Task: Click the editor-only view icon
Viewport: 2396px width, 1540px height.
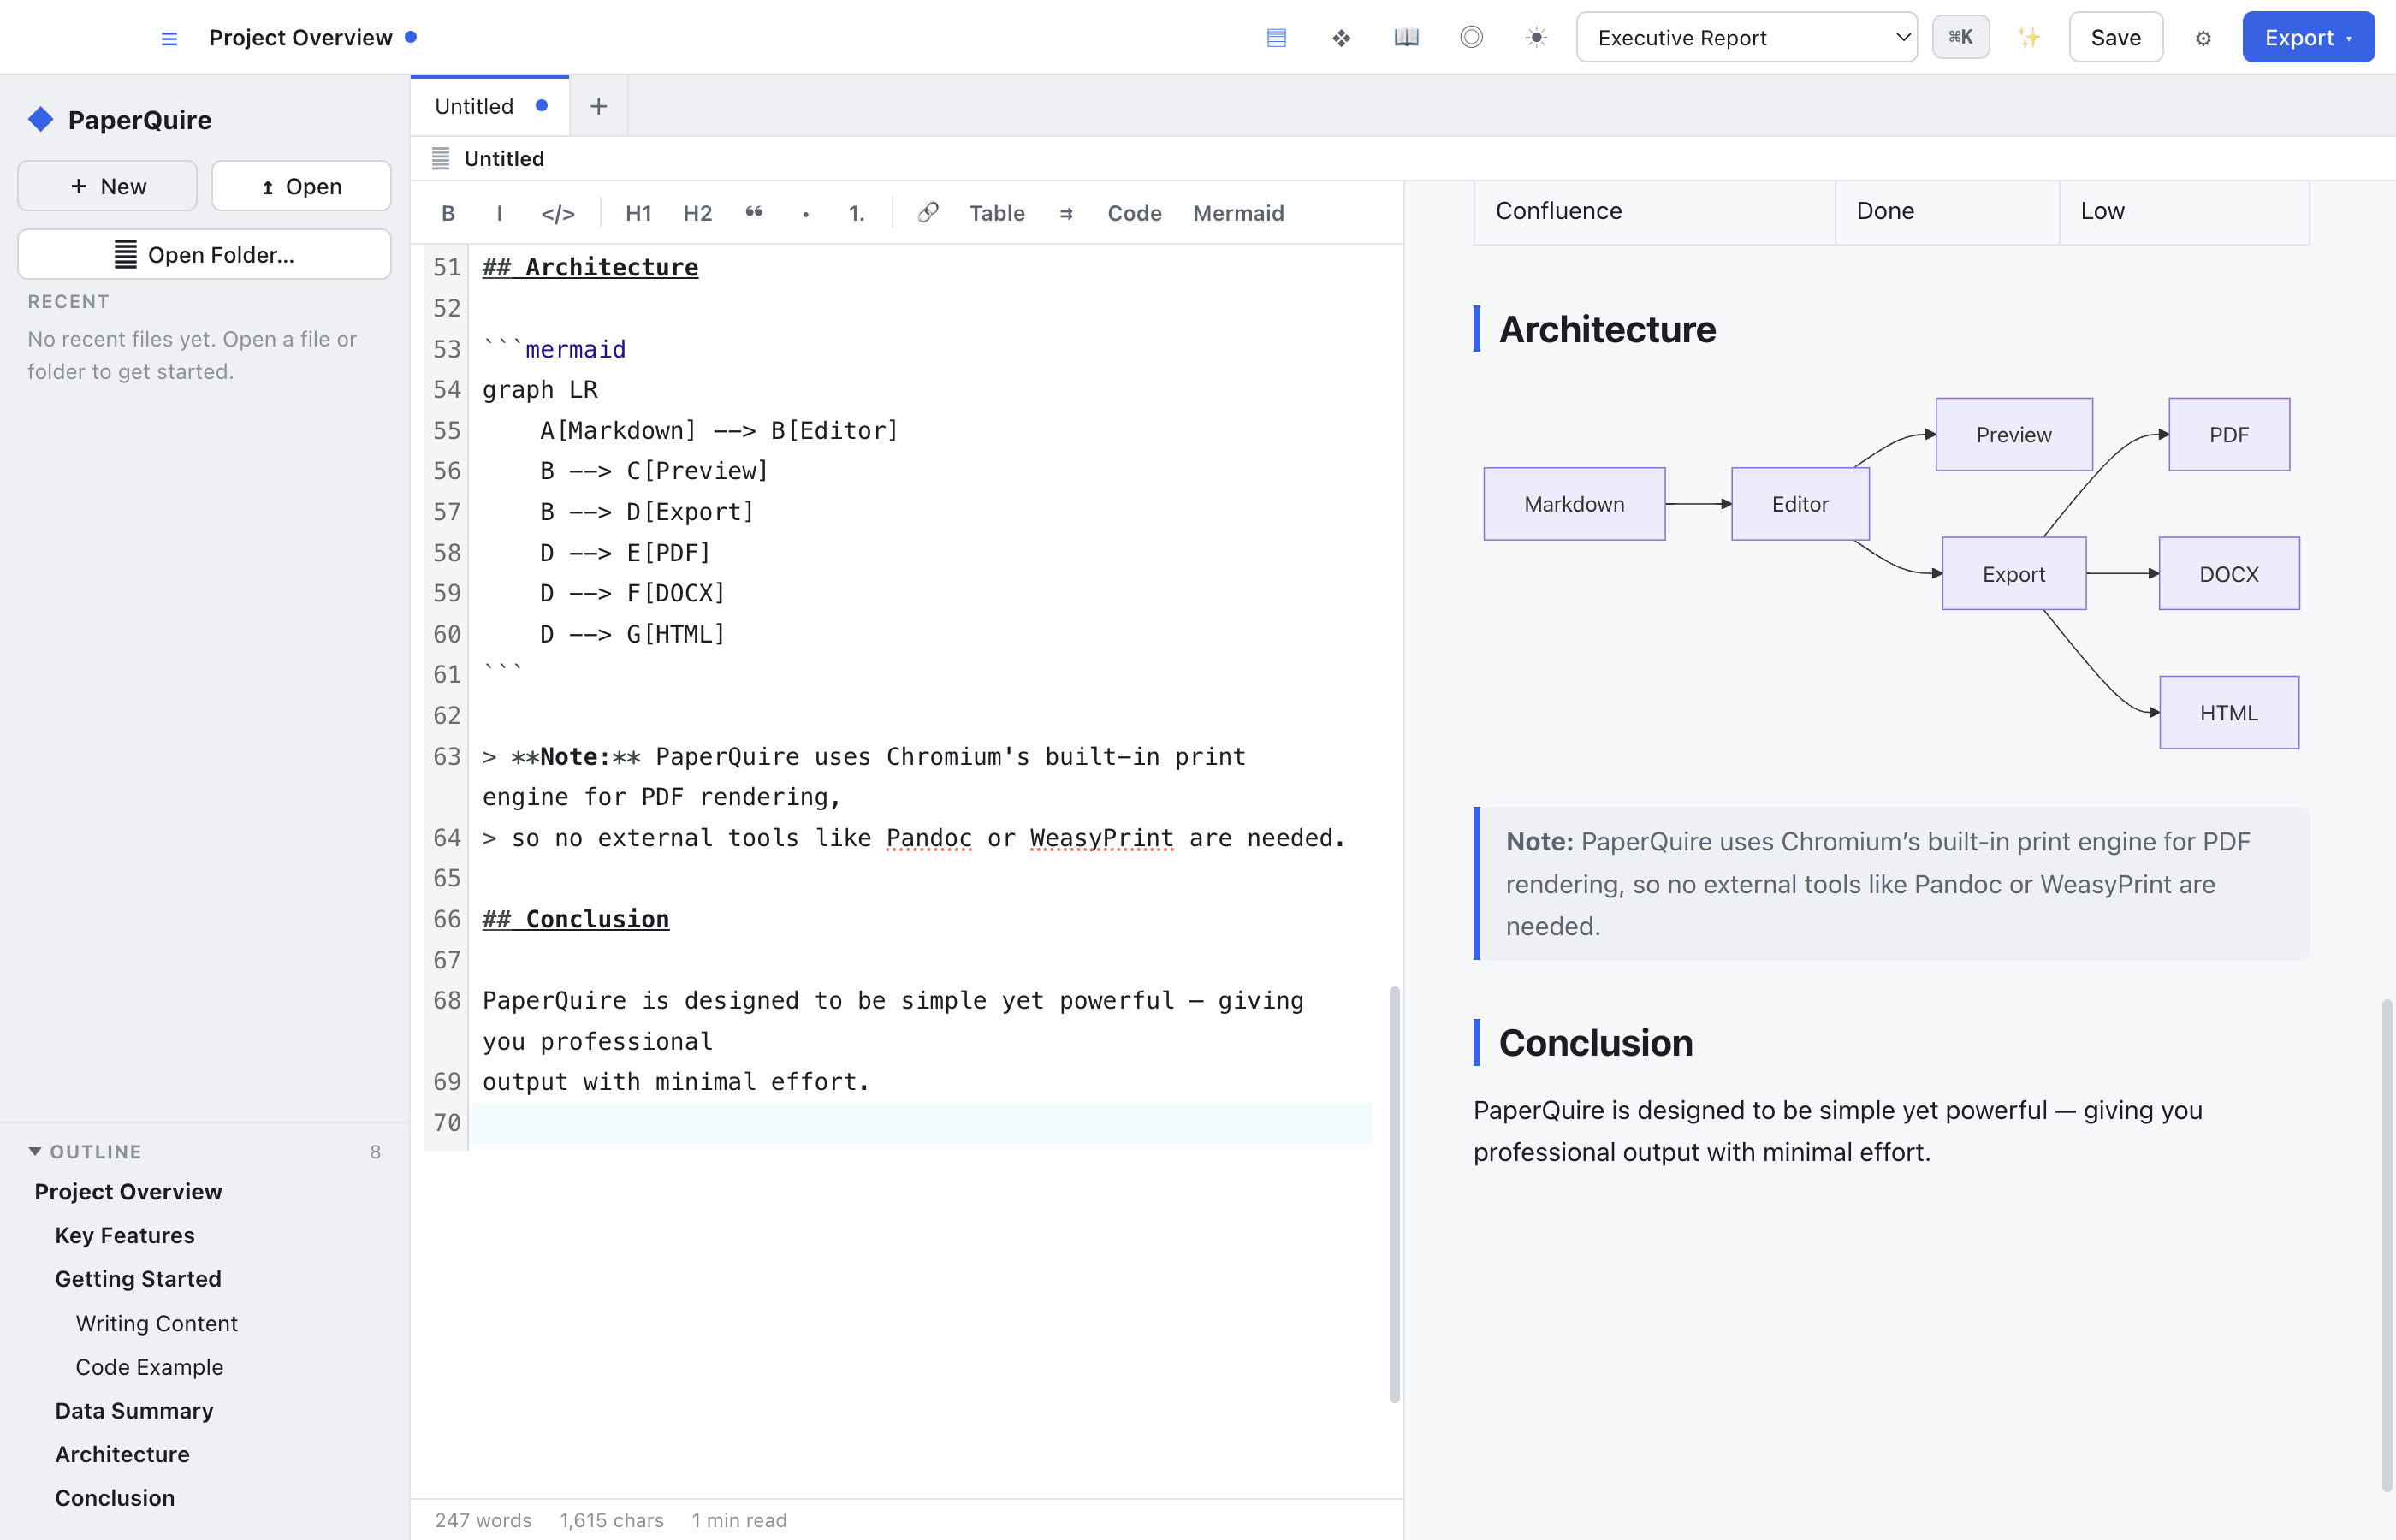Action: tap(1276, 38)
